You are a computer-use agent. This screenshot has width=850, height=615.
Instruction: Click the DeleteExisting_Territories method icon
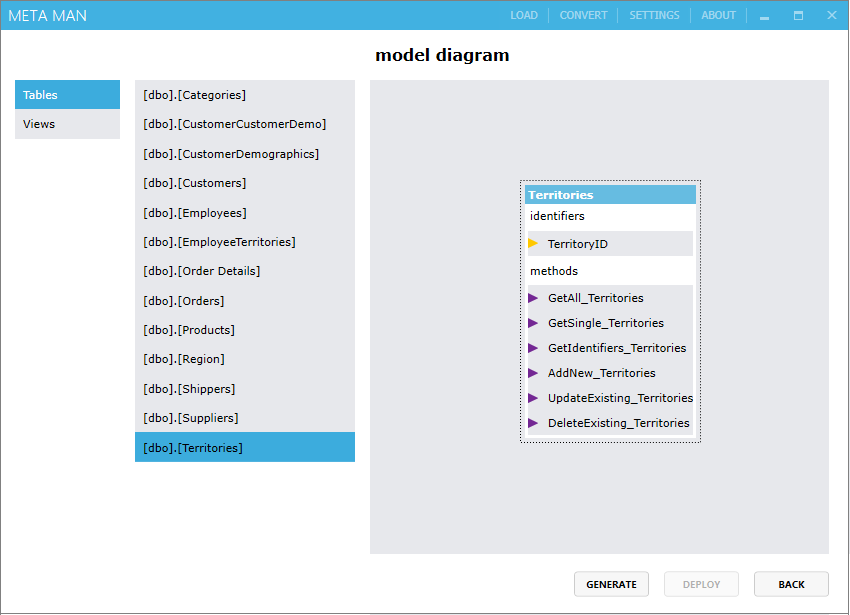pos(532,422)
